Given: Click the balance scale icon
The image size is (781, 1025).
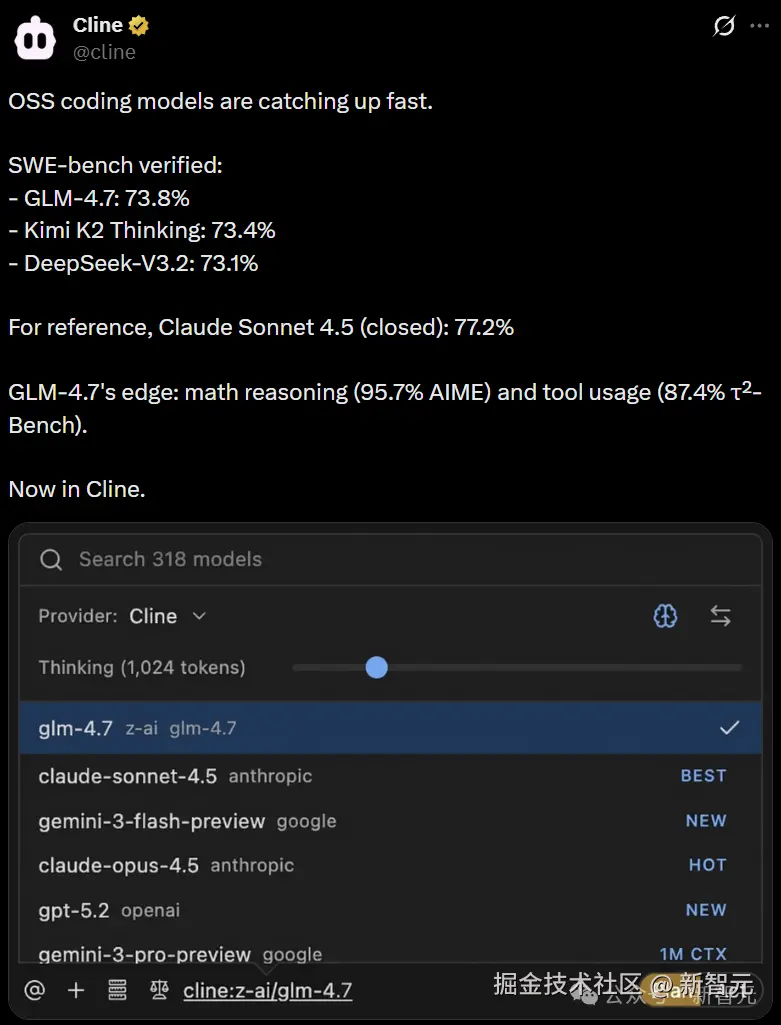Looking at the screenshot, I should tap(159, 990).
